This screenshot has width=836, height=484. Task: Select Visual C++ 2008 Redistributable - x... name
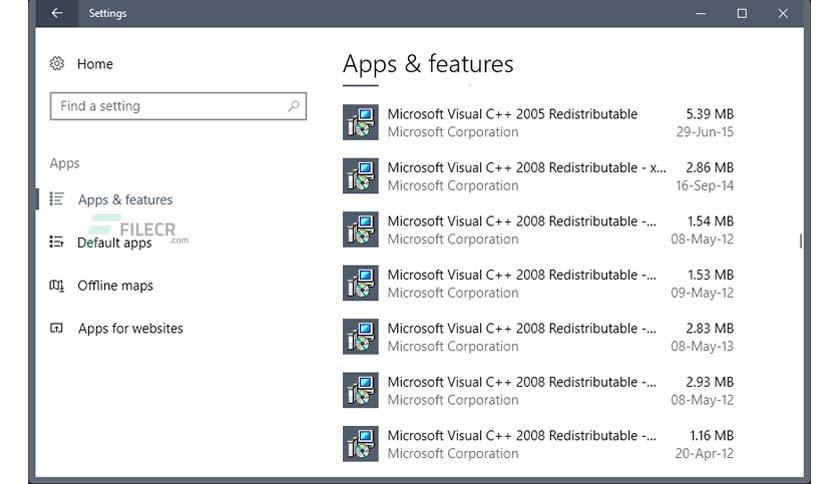tap(527, 168)
